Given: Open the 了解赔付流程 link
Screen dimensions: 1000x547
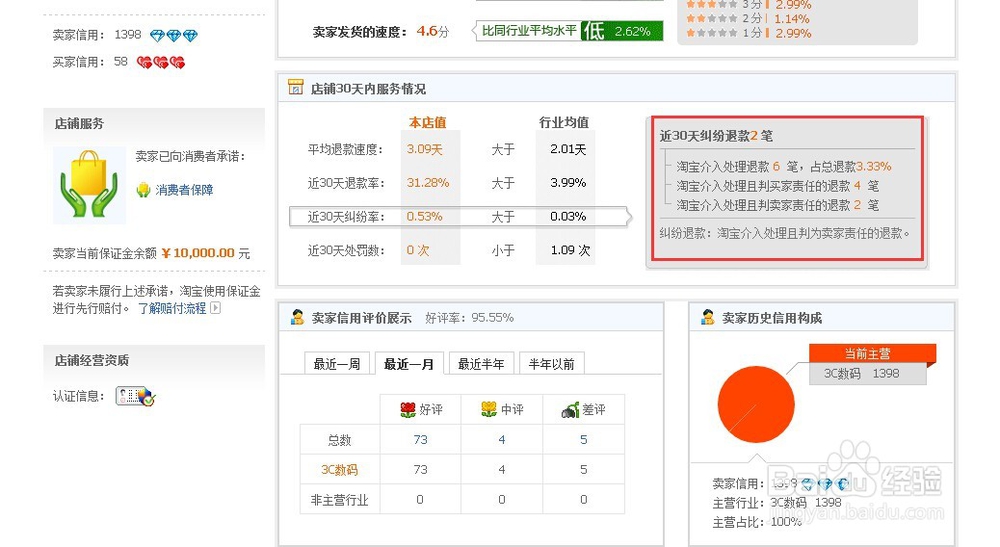Looking at the screenshot, I should tap(172, 308).
